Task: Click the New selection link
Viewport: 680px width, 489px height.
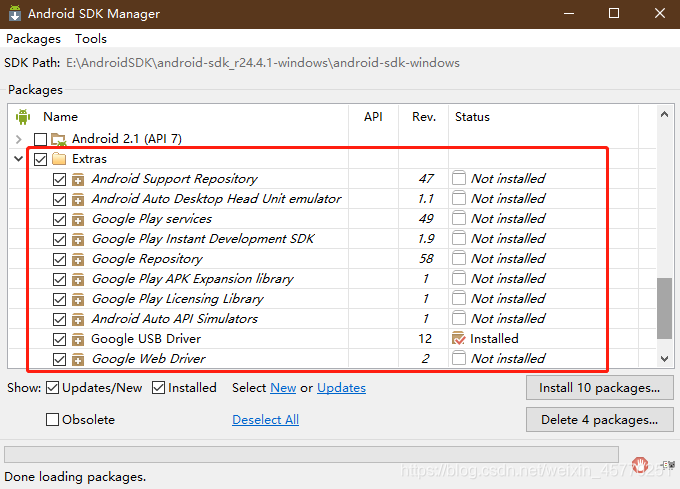Action: click(283, 388)
